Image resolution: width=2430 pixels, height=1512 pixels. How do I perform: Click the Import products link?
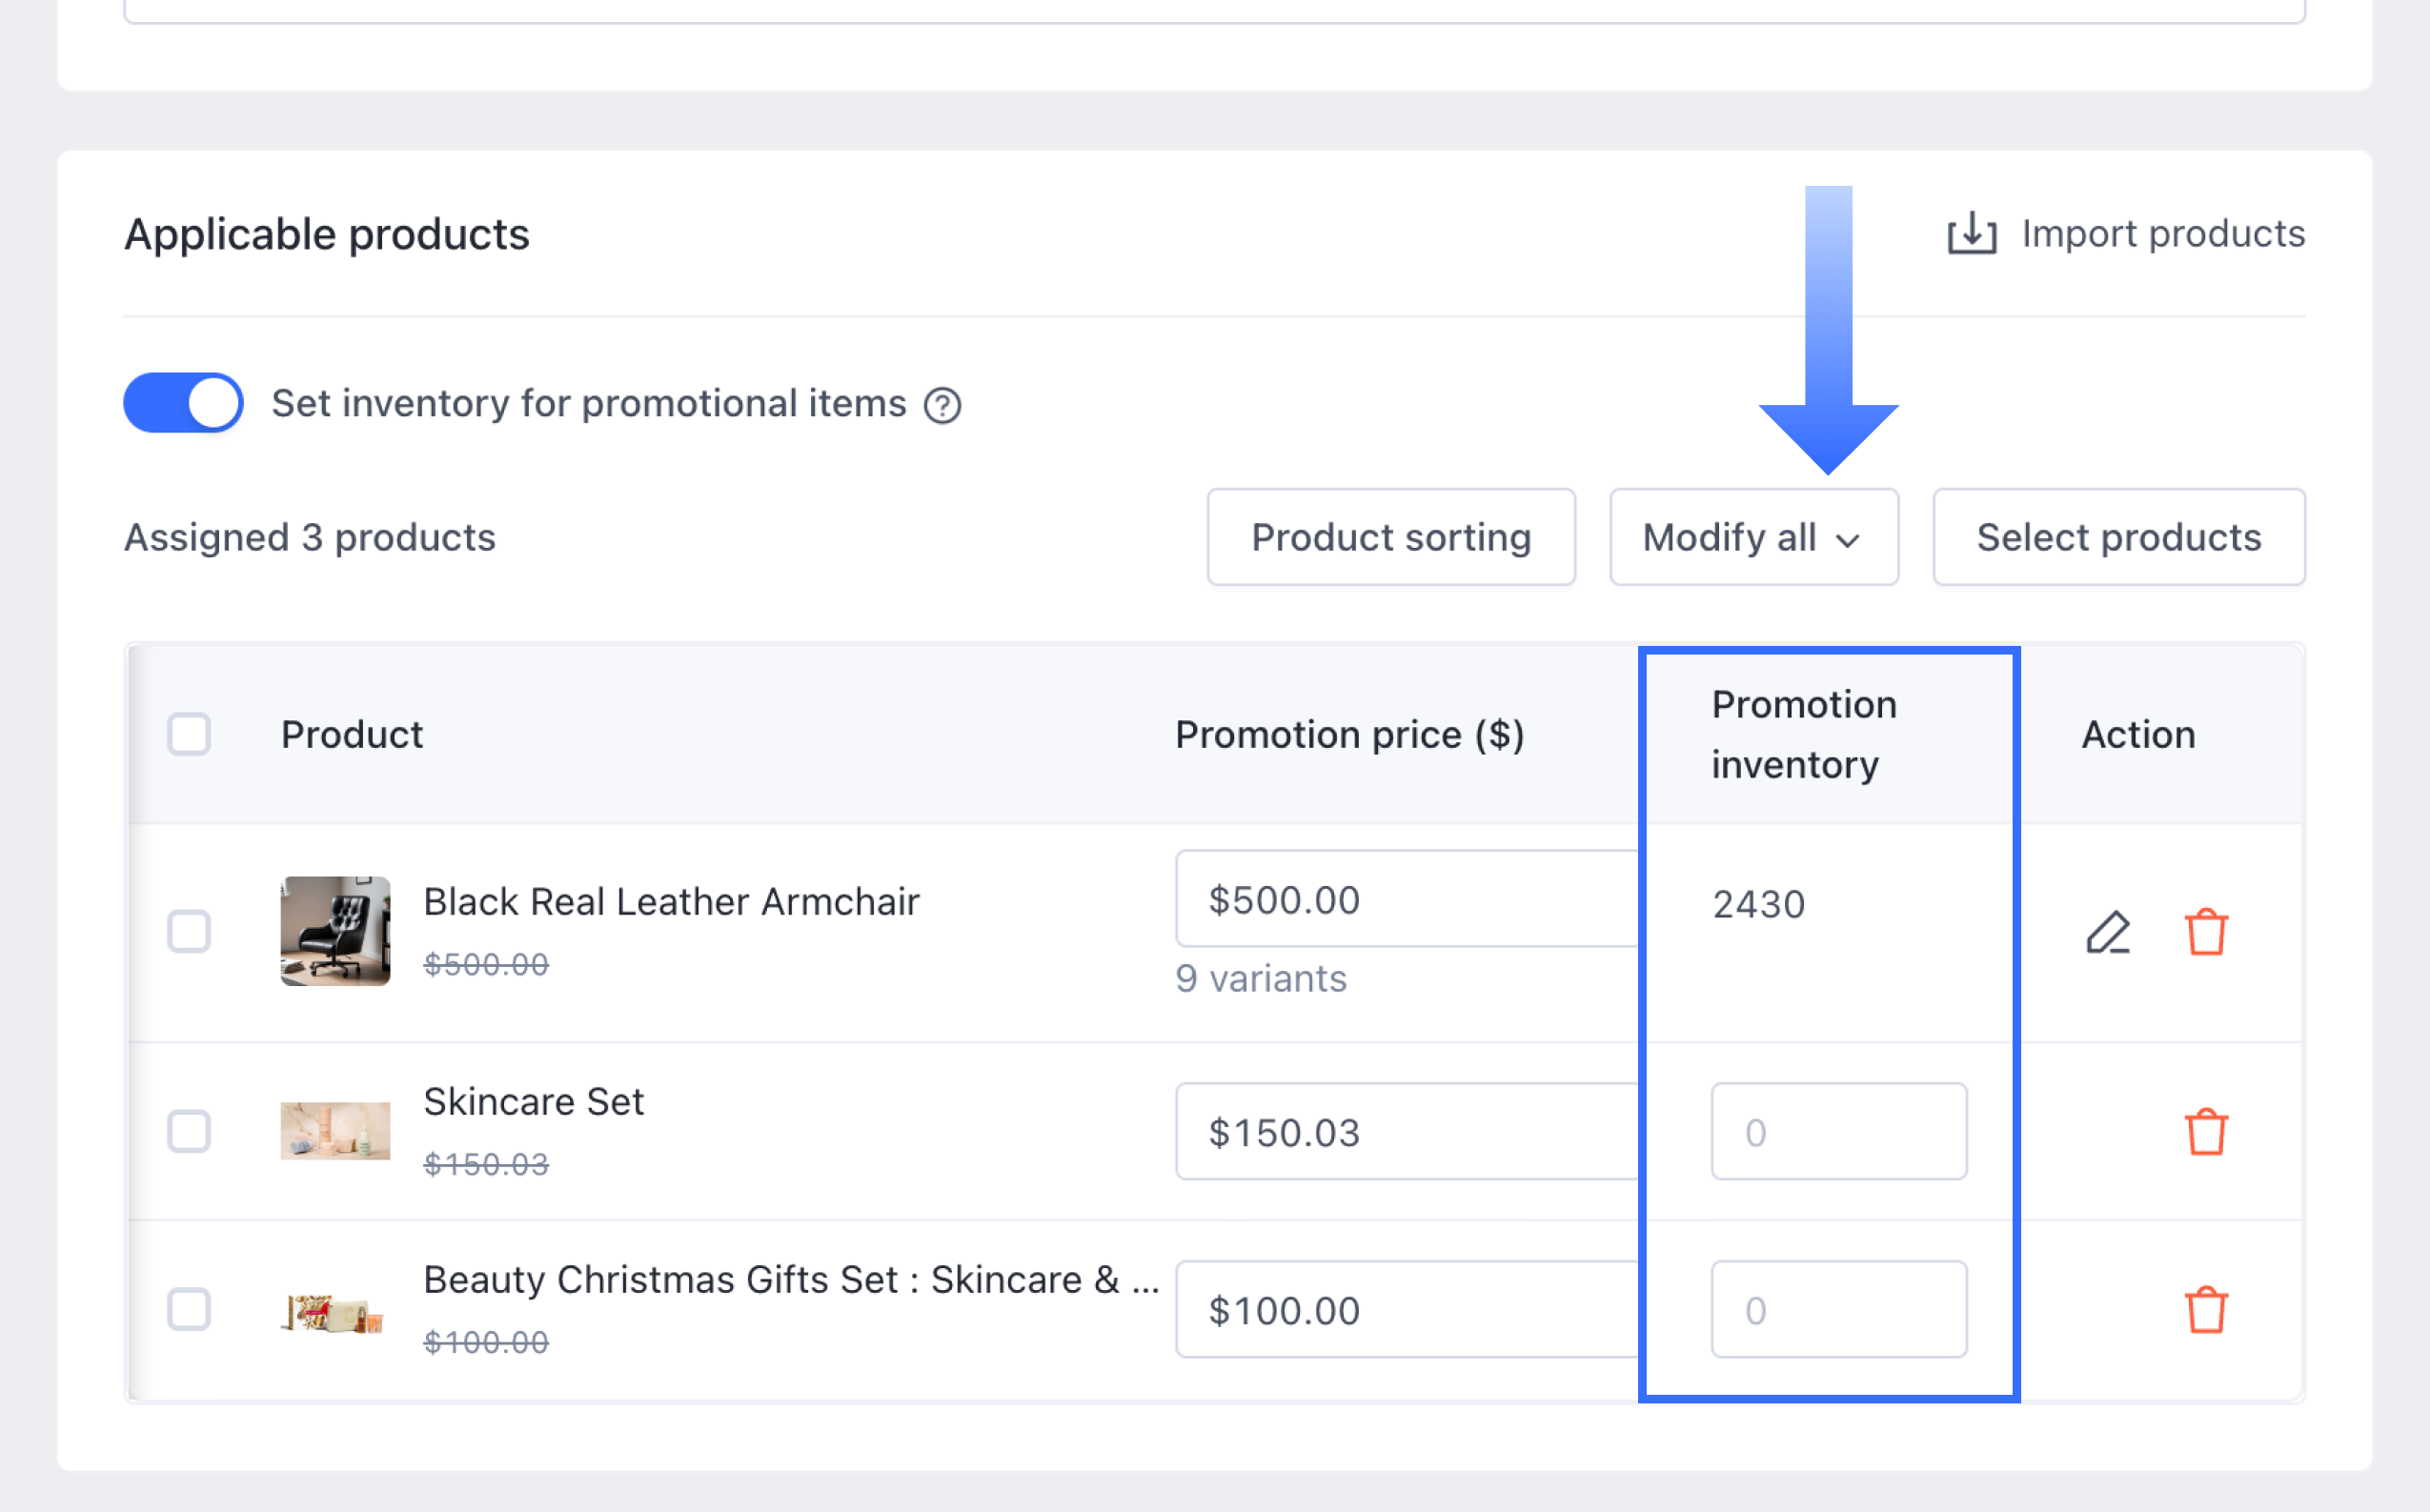click(2162, 234)
